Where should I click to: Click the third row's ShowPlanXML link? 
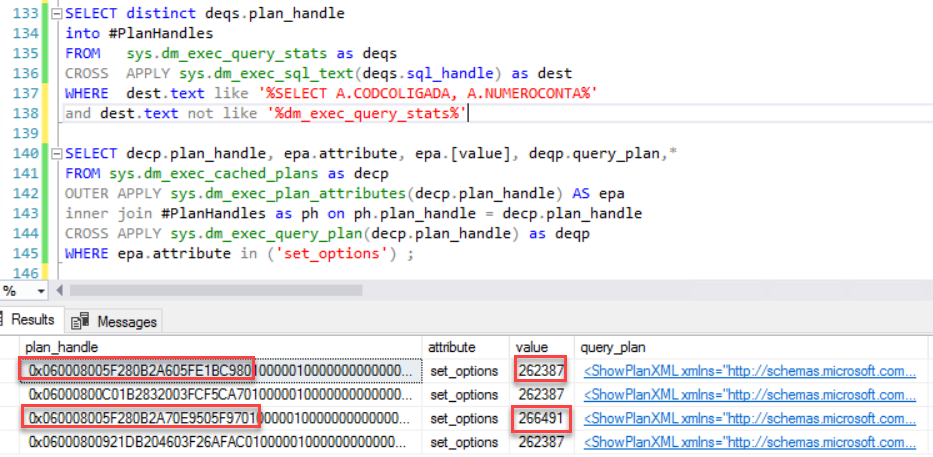click(x=749, y=418)
